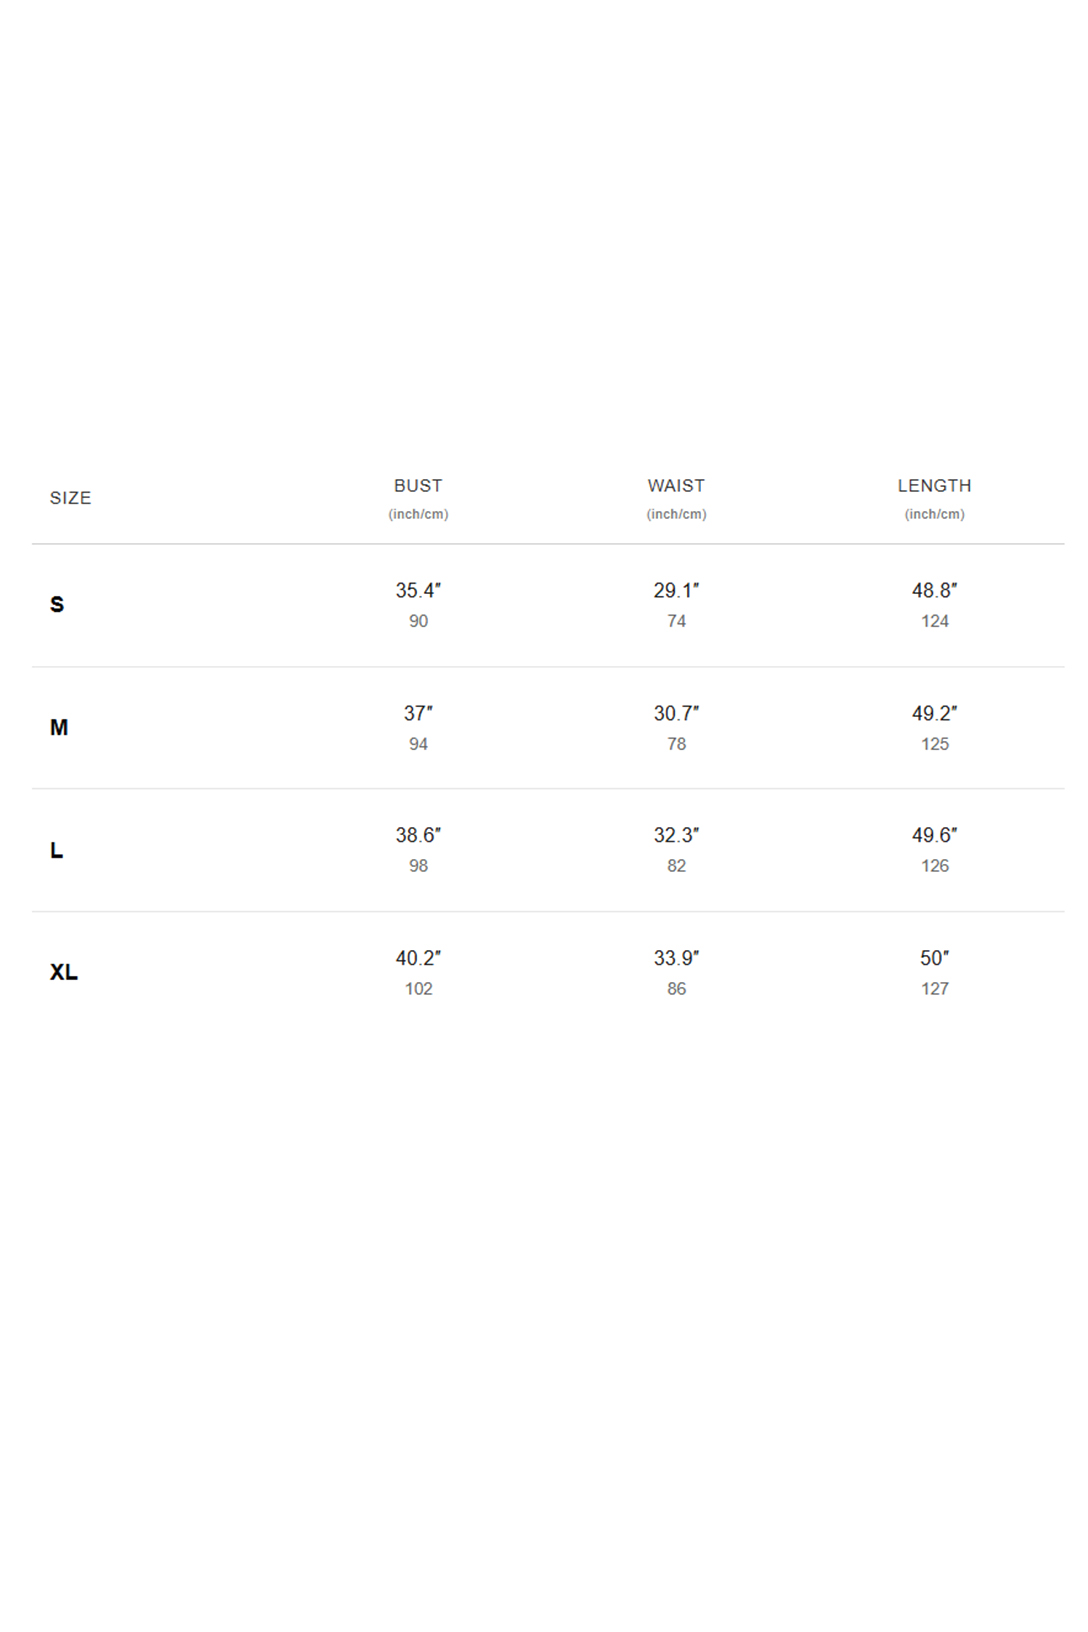Click the 48.8" length measurement
1088x1632 pixels.
934,590
